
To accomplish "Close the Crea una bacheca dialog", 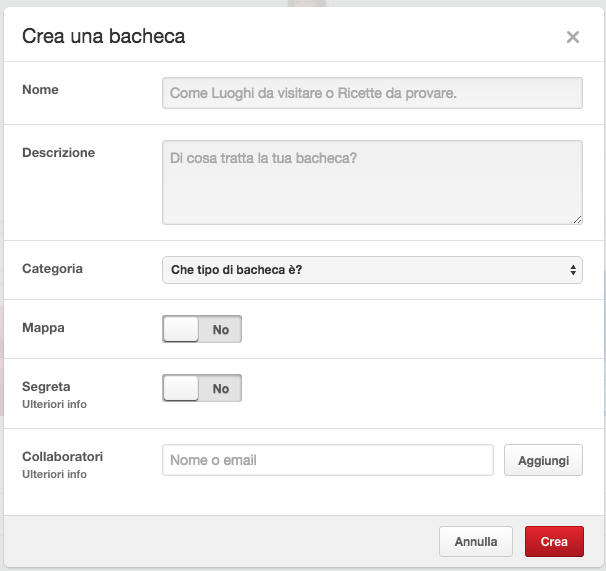I will point(572,37).
